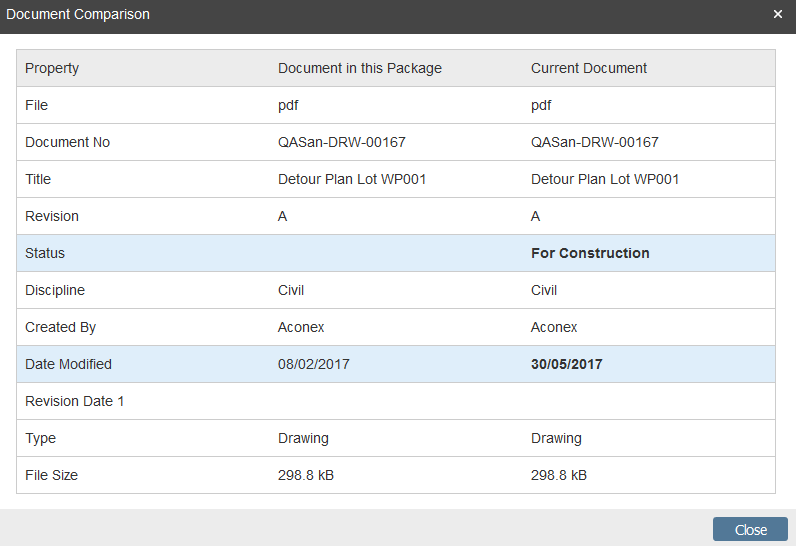The width and height of the screenshot is (796, 546).
Task: Select current document title Detour Plan Lot WP001
Action: click(605, 179)
